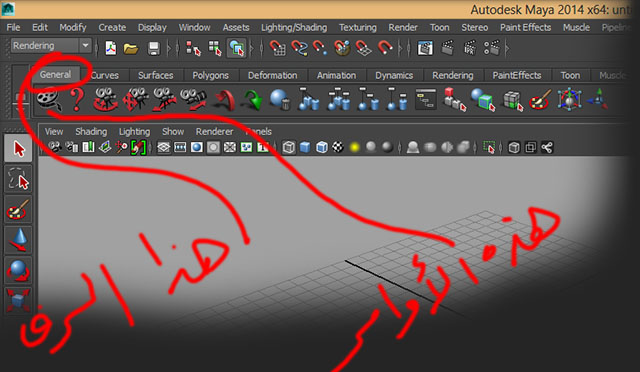Switch to the Polygons shelf tab
The height and width of the screenshot is (372, 640).
[210, 76]
